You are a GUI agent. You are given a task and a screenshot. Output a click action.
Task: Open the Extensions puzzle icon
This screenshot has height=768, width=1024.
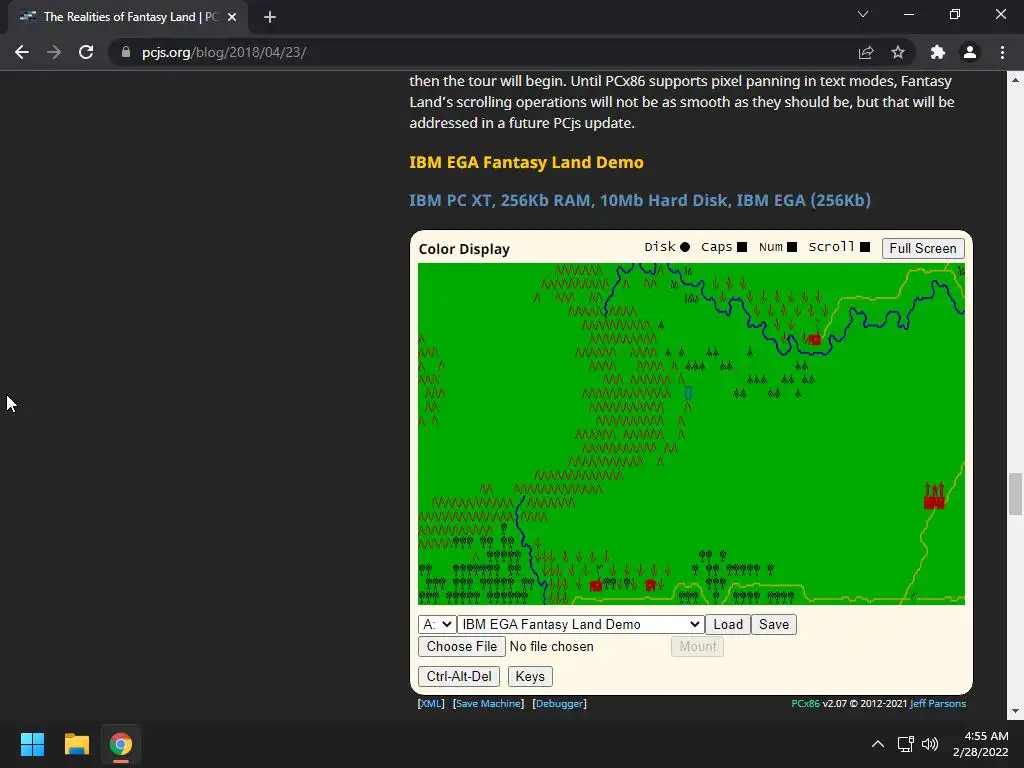coord(938,52)
